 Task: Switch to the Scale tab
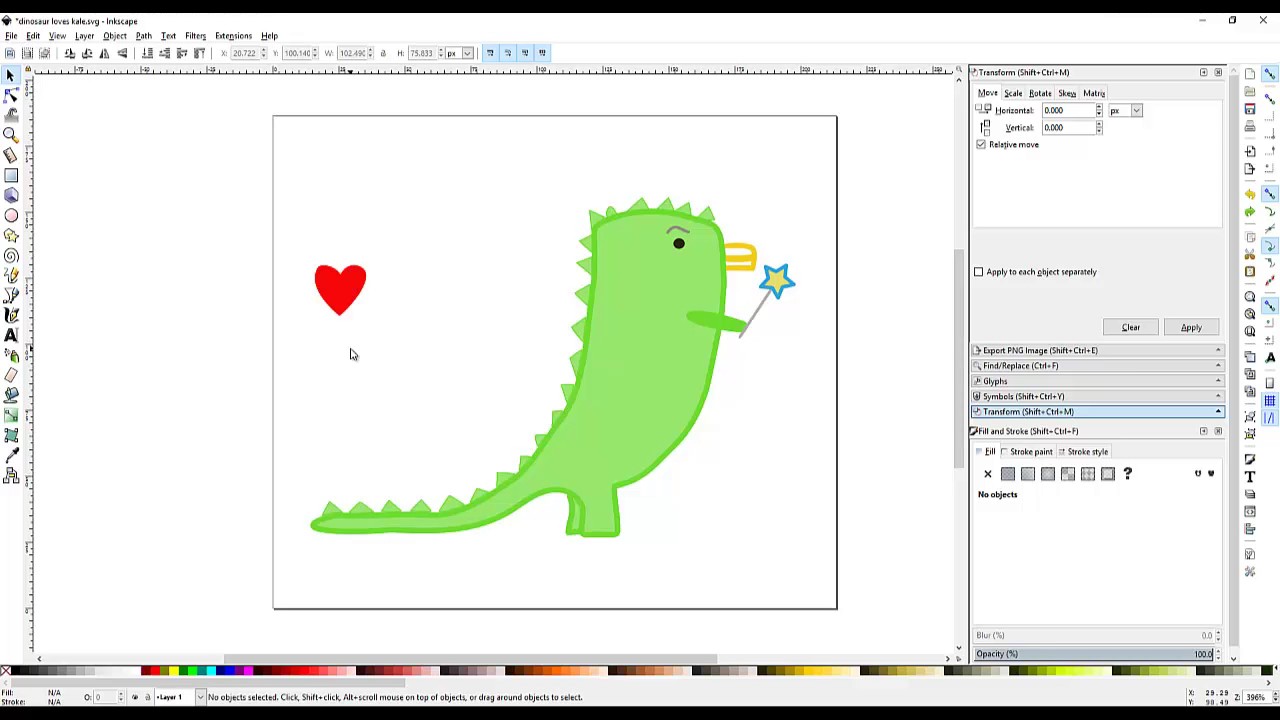(1013, 93)
